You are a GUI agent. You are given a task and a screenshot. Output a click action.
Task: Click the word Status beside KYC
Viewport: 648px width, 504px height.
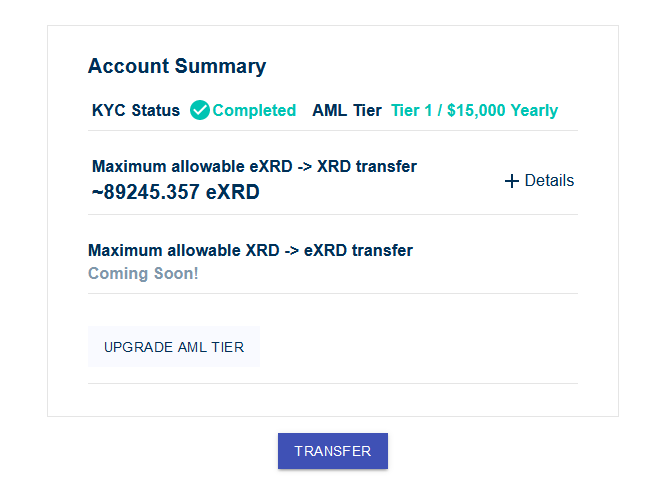click(x=156, y=110)
